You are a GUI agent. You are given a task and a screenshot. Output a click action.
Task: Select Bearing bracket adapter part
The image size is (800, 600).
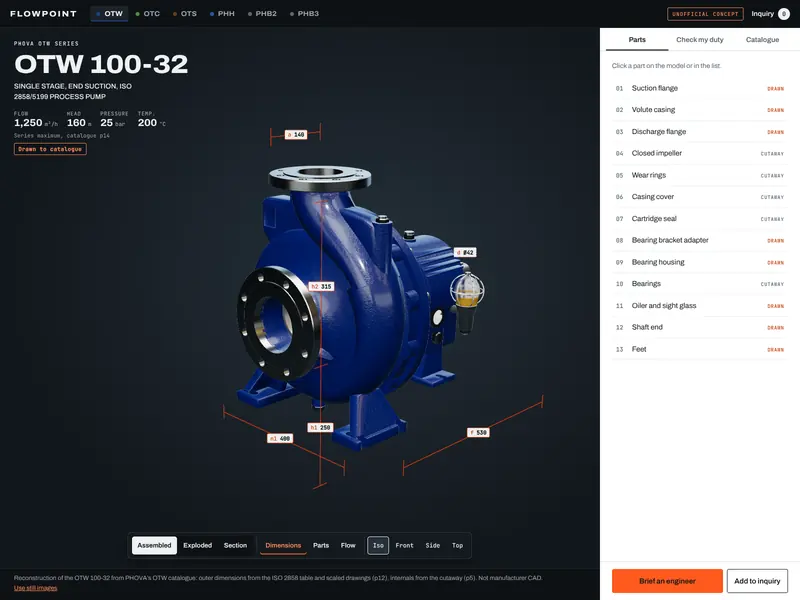coord(699,240)
